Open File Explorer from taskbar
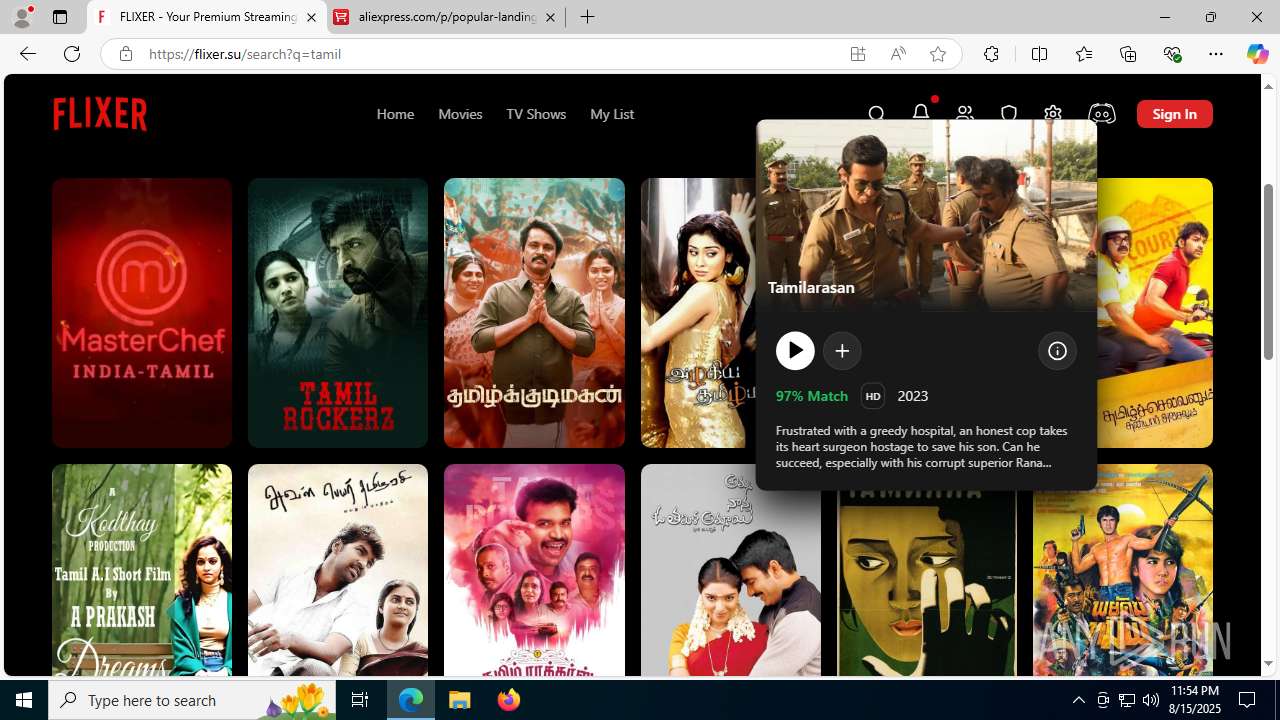The image size is (1280, 720). tap(460, 700)
